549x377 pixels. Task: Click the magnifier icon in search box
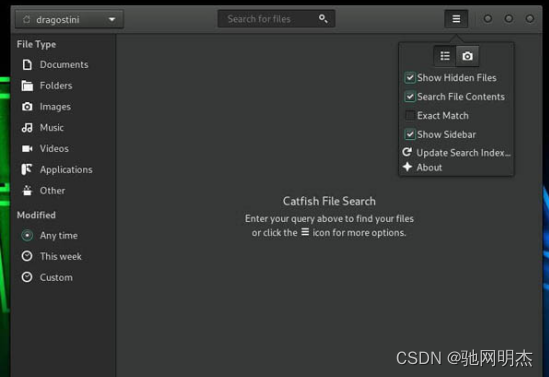323,19
